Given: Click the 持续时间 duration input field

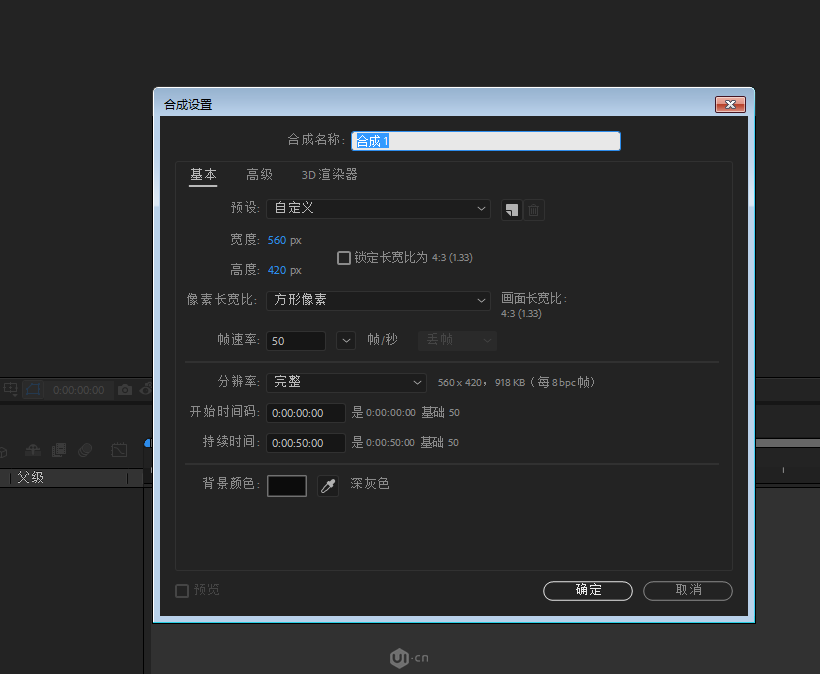Looking at the screenshot, I should [305, 442].
